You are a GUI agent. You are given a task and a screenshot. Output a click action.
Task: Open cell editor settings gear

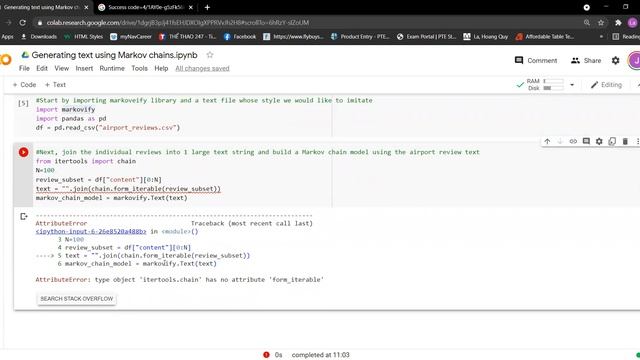click(599, 141)
